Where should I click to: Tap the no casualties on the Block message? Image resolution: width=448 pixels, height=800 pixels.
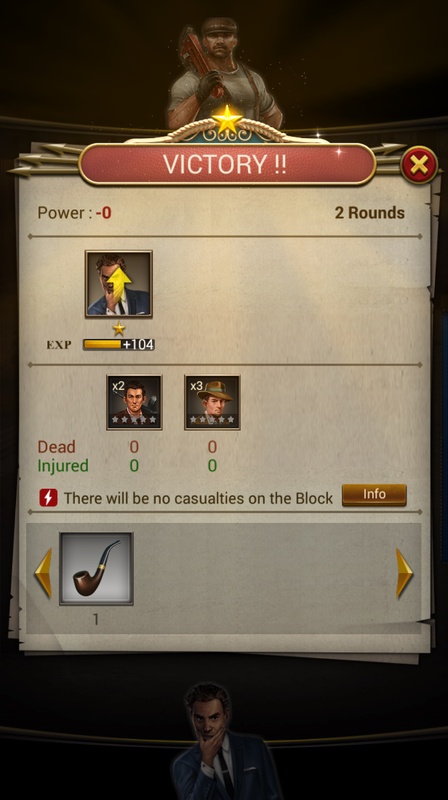198,498
